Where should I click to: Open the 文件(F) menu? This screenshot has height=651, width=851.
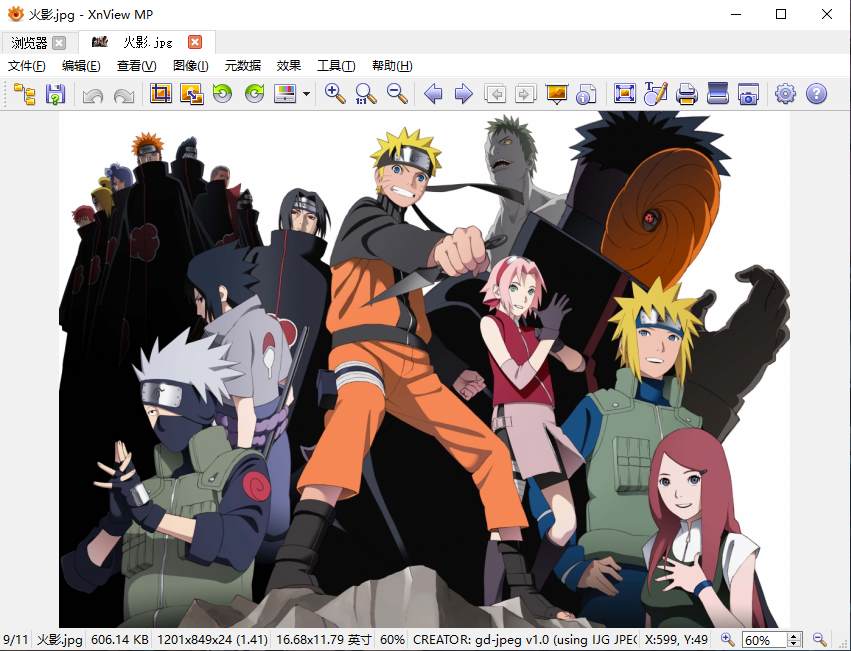[27, 66]
